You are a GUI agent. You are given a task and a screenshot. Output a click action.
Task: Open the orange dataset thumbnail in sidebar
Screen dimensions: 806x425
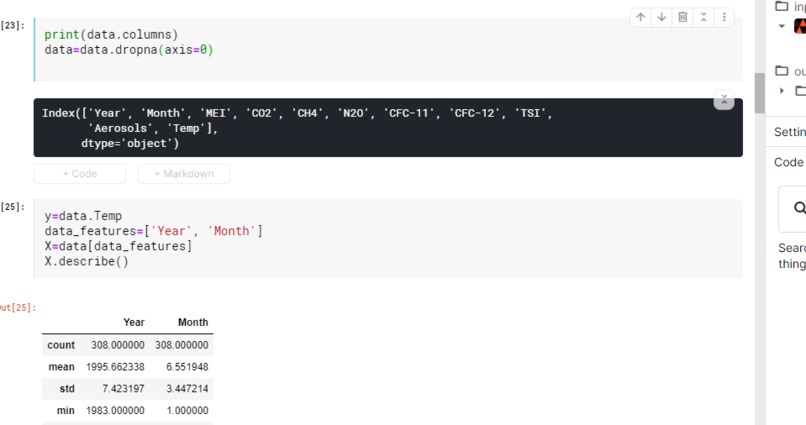800,26
